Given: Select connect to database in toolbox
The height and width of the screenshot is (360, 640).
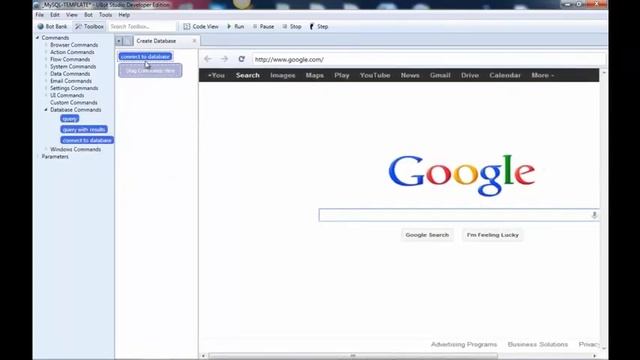Looking at the screenshot, I should (87, 140).
